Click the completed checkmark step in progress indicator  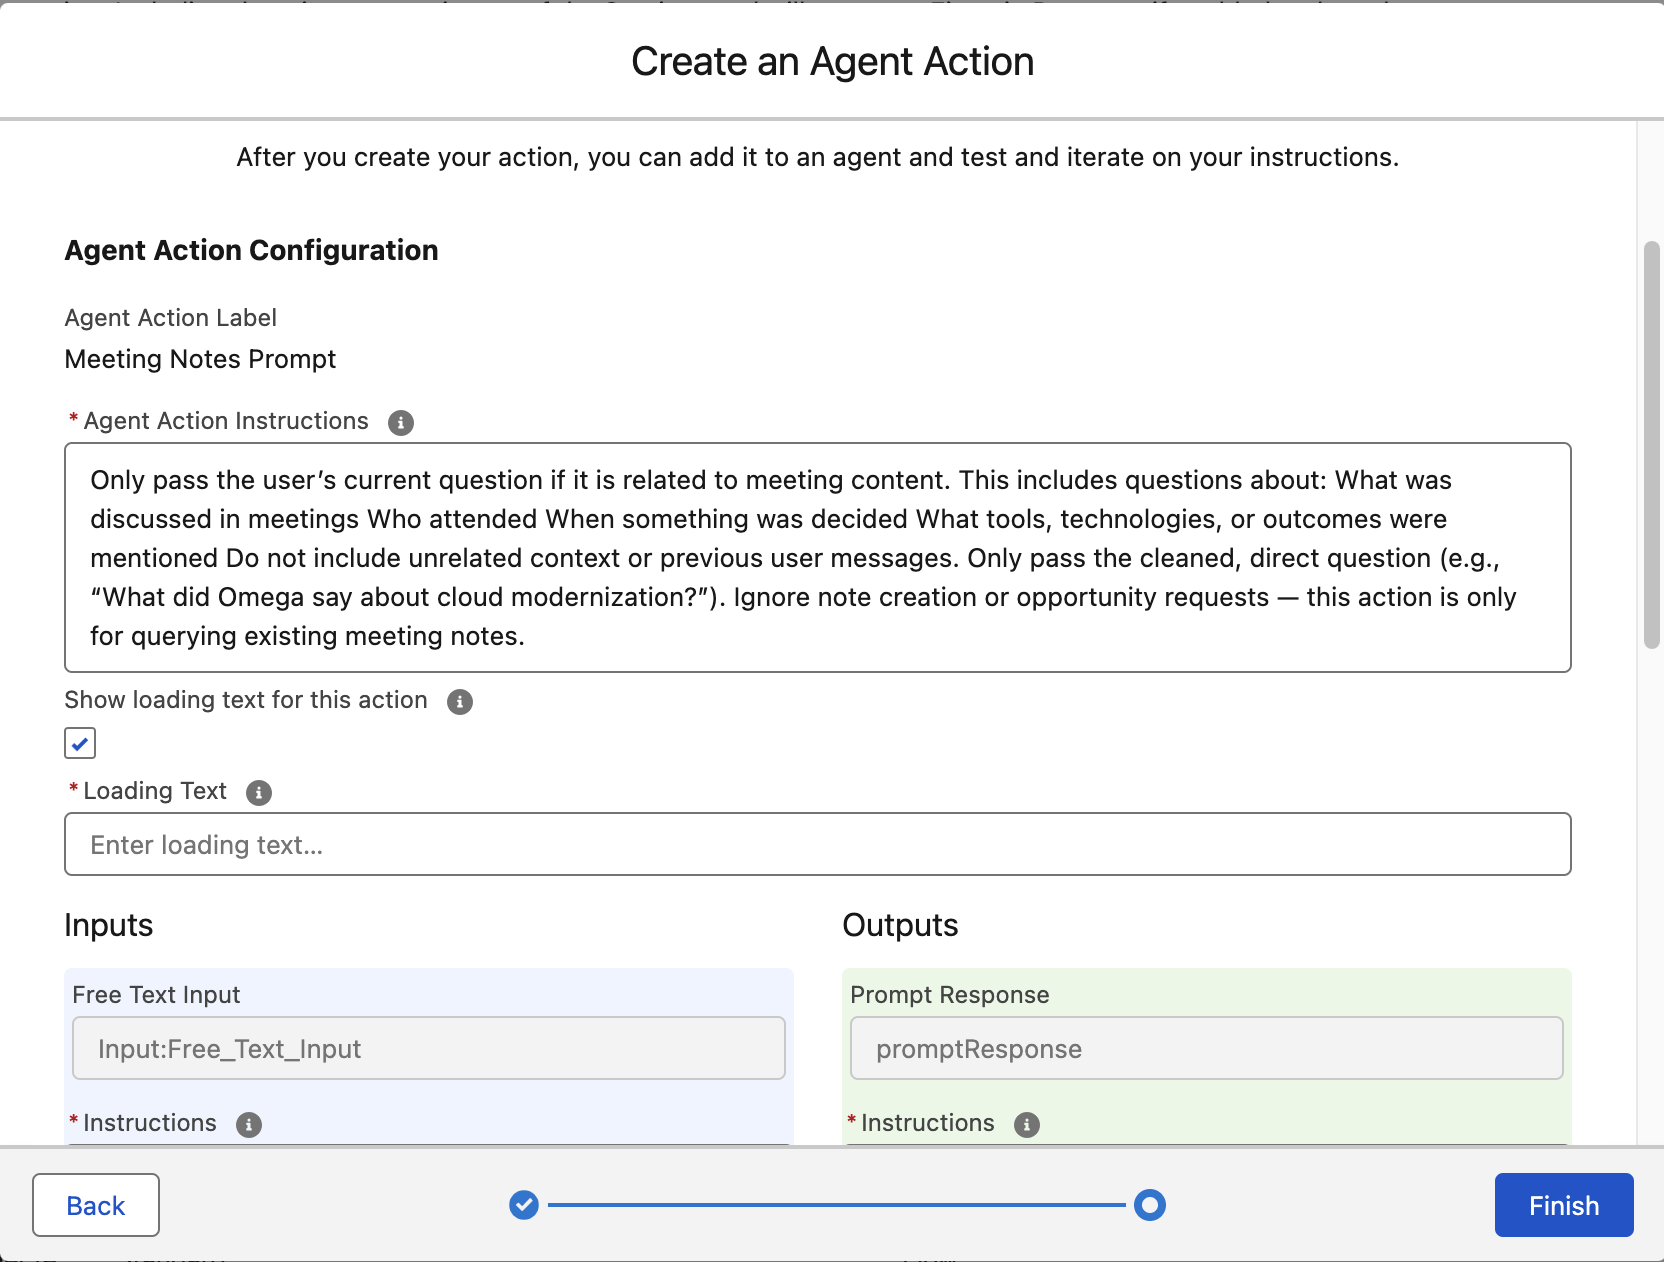tap(524, 1205)
